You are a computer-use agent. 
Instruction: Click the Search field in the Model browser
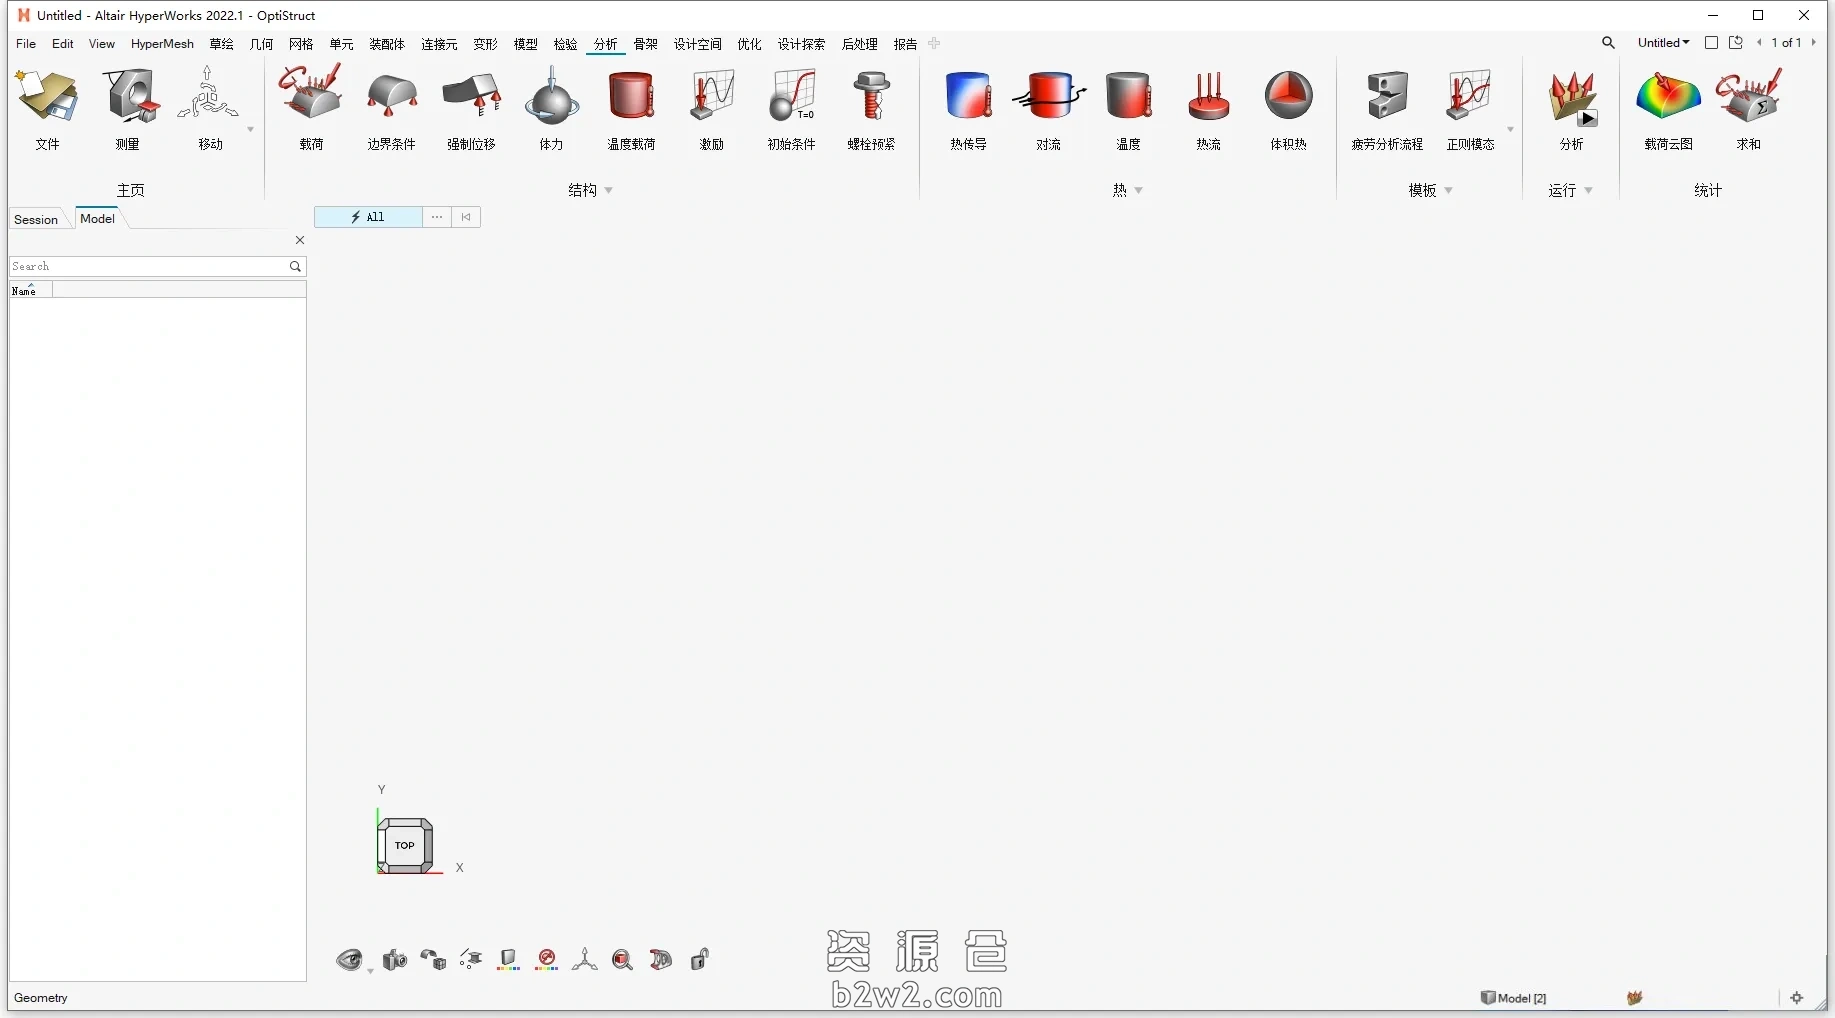(148, 266)
